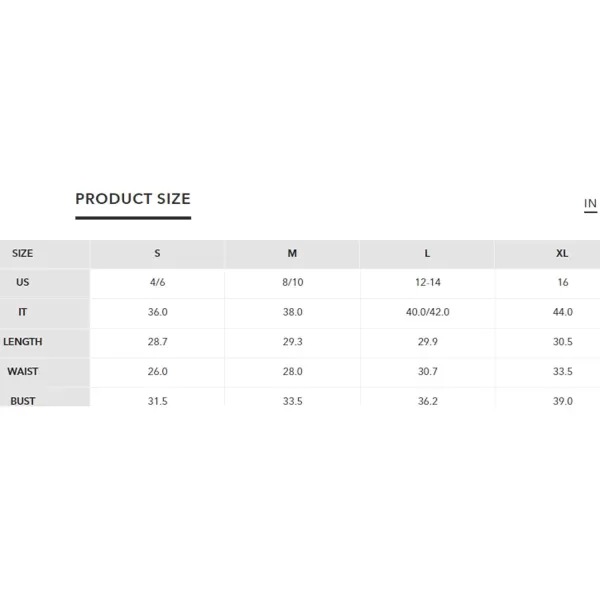
Task: Click the US 4/6 cell
Action: (157, 282)
